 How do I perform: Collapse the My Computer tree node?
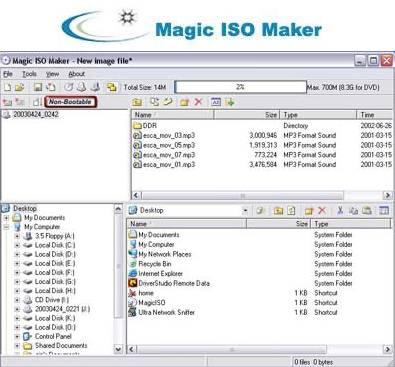tap(6, 227)
